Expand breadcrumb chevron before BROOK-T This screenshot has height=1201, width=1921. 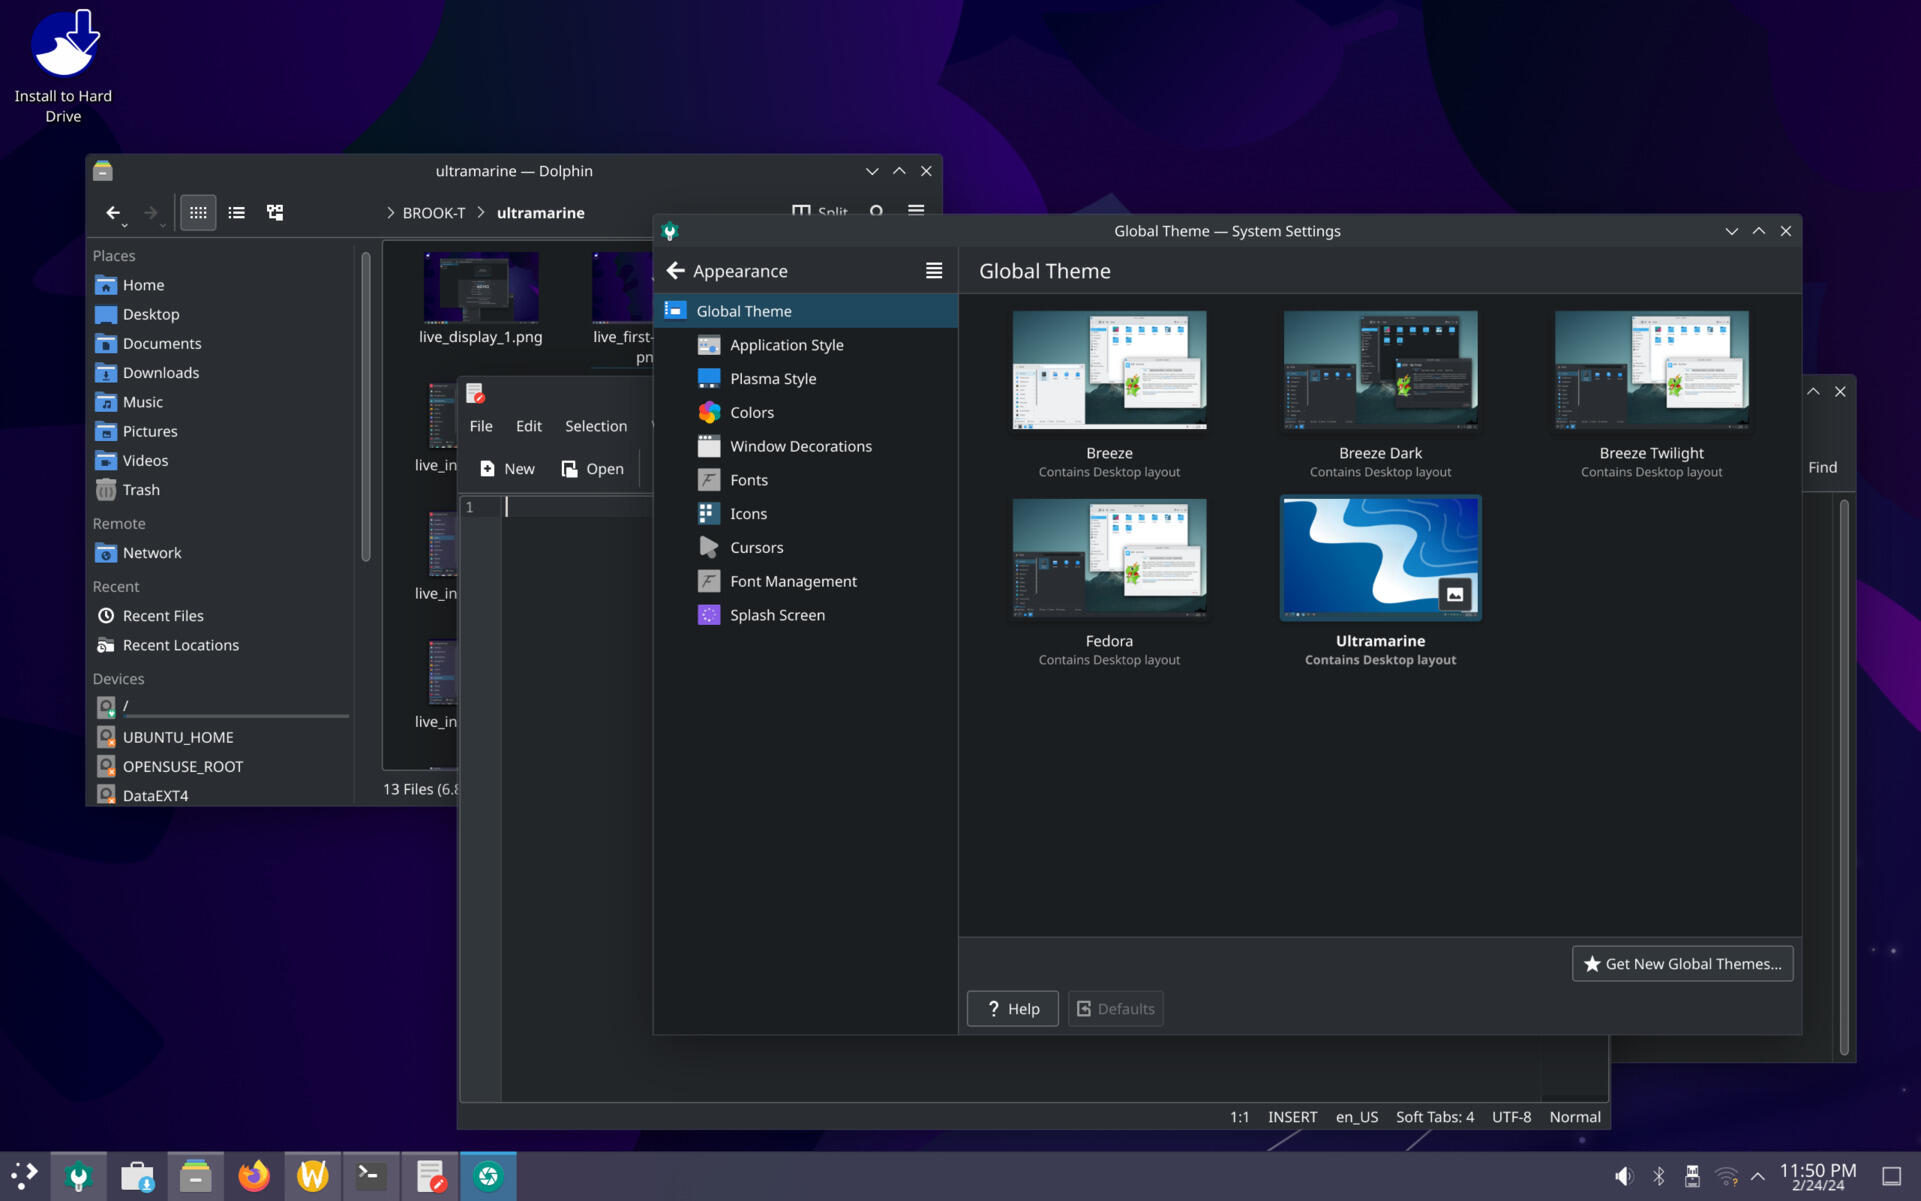coord(390,212)
